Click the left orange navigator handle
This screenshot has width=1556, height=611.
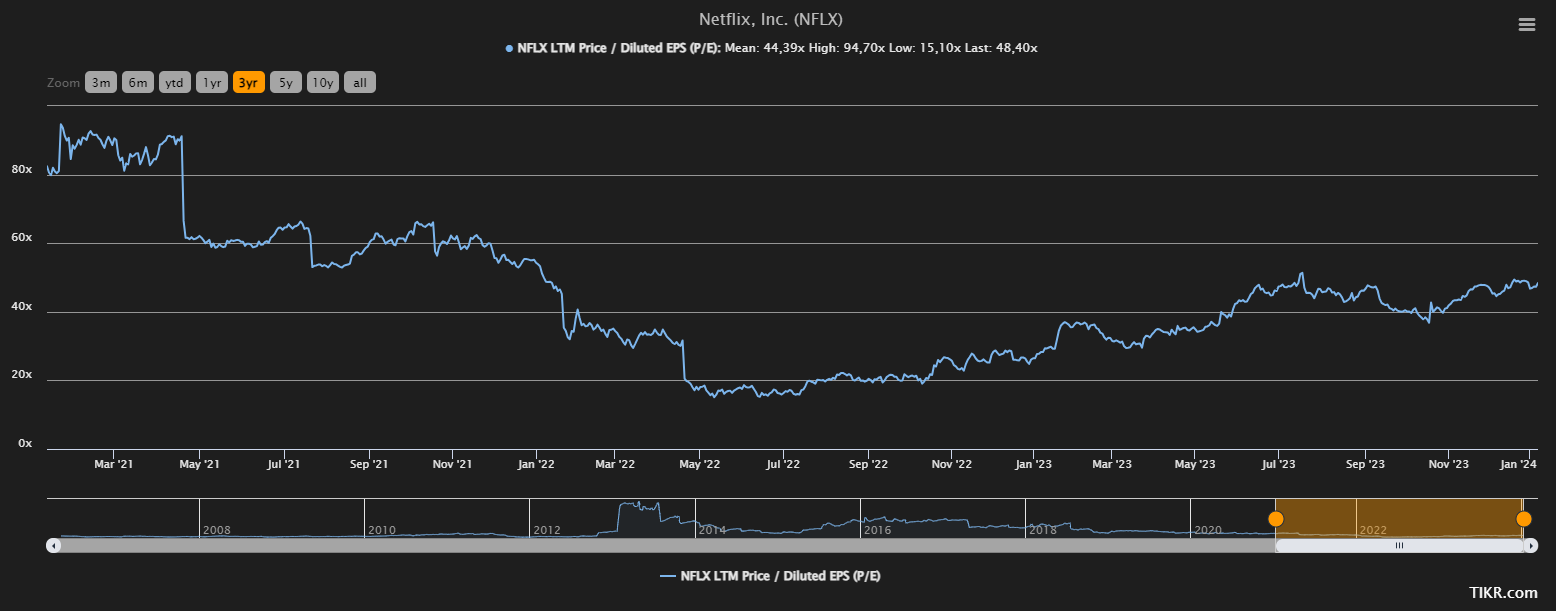pos(1275,518)
